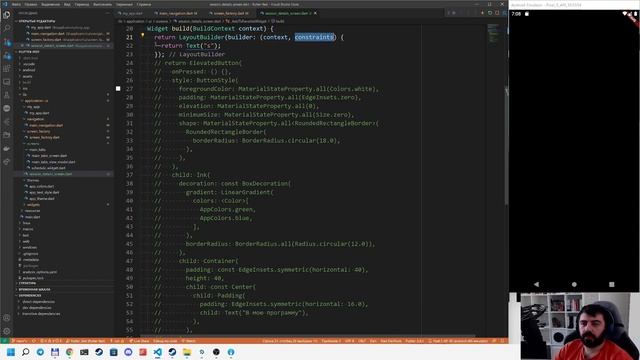Click the highlighted constraints parameter
This screenshot has width=640, height=360.
pos(314,37)
